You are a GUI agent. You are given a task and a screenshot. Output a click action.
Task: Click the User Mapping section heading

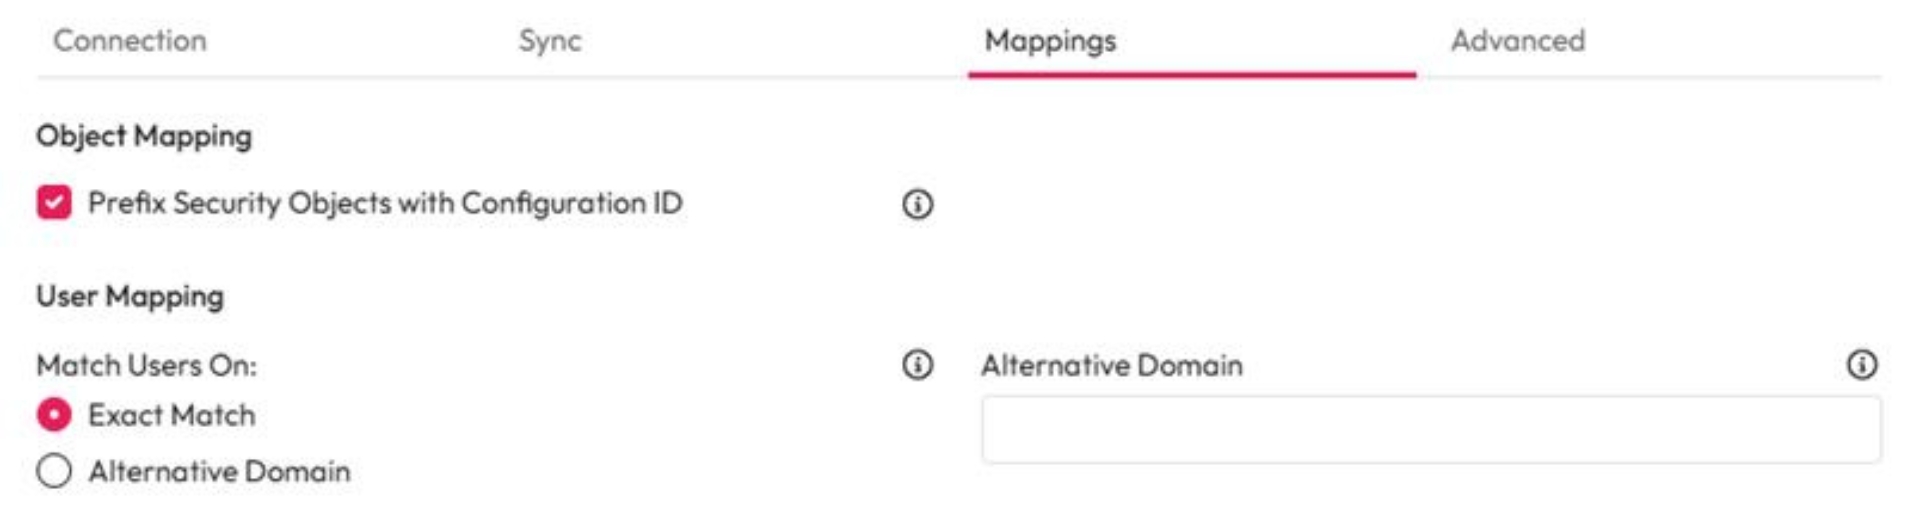coord(130,296)
